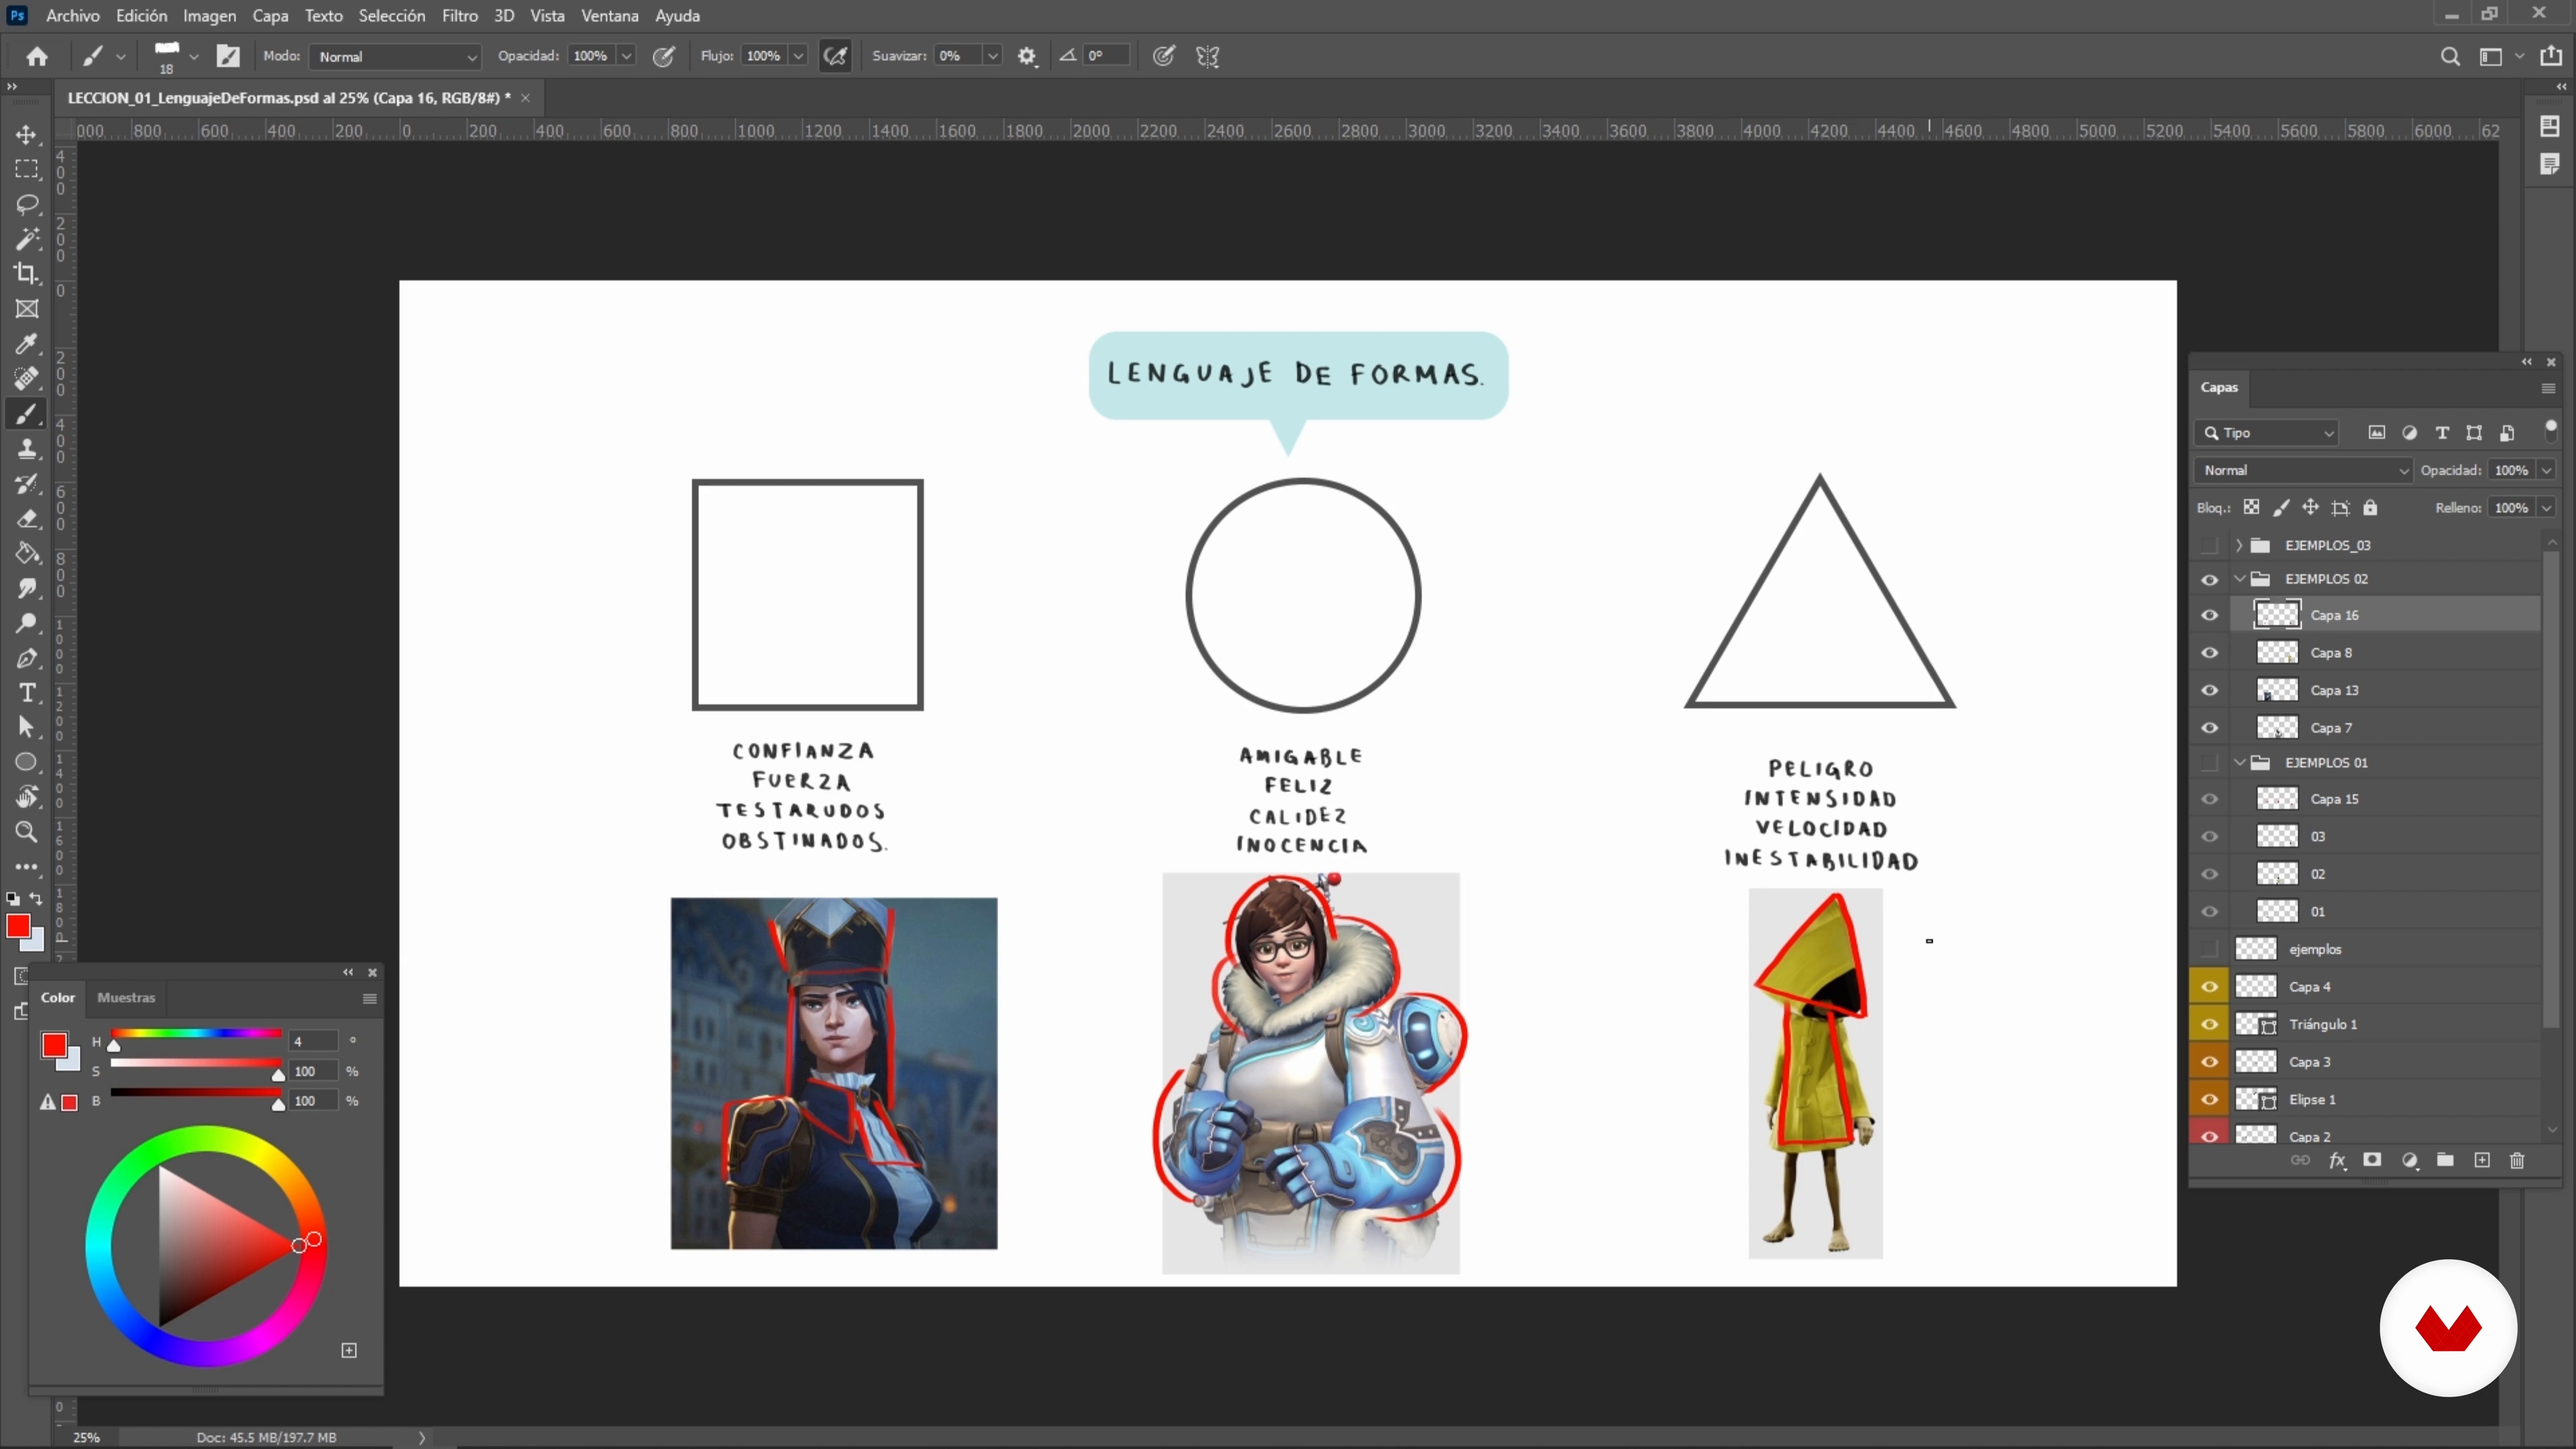Expand the EJEMPLOS_03 layer group
The width and height of the screenshot is (2576, 1449).
(x=2239, y=545)
